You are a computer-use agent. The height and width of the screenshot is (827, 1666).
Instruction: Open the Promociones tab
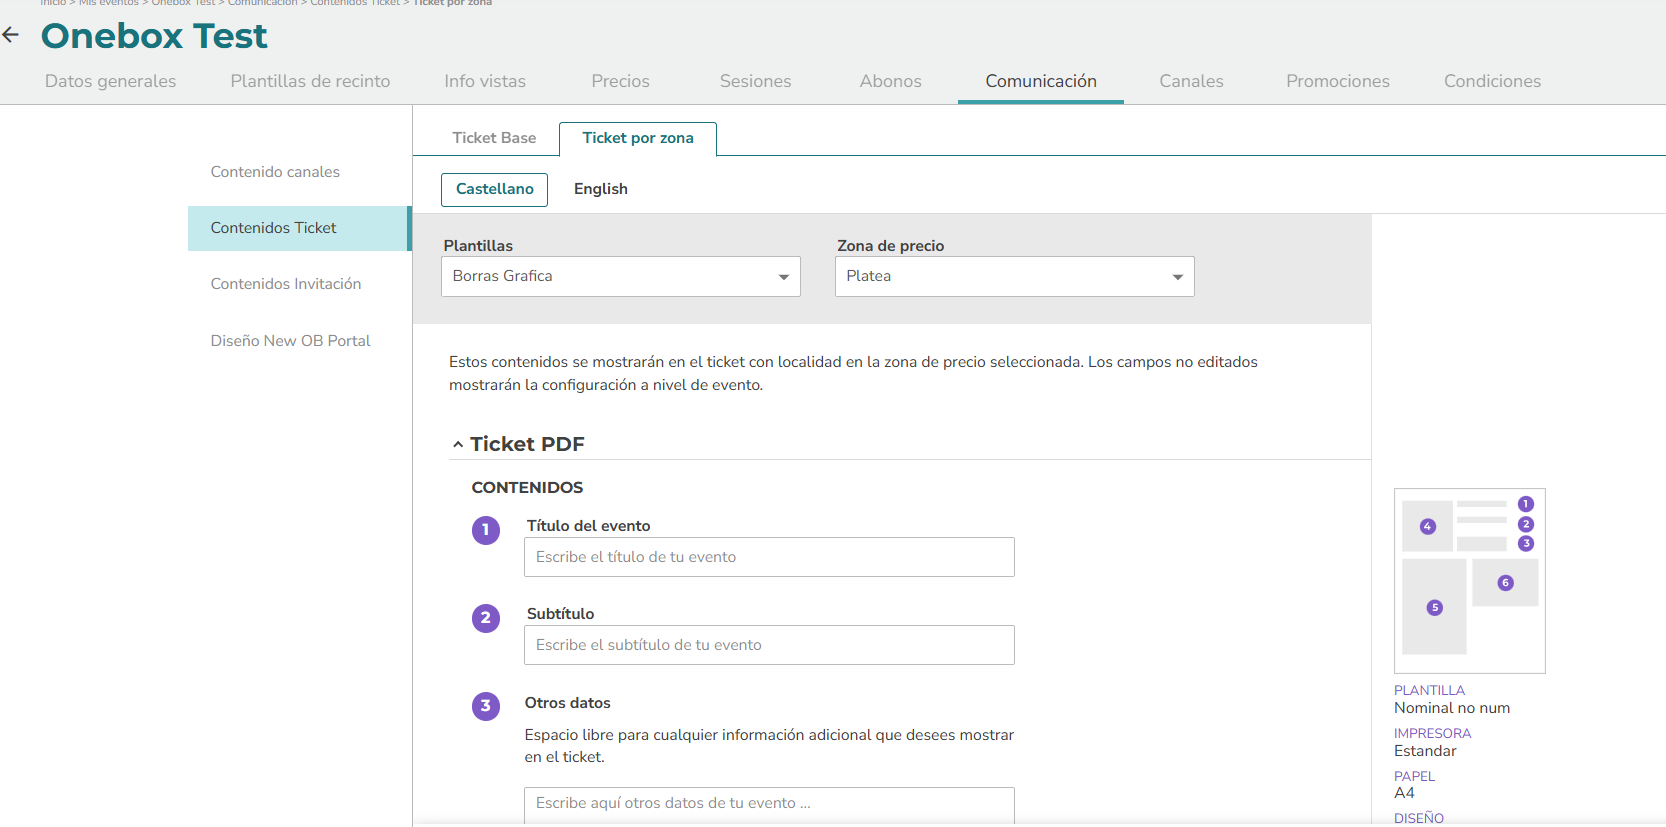(1338, 81)
